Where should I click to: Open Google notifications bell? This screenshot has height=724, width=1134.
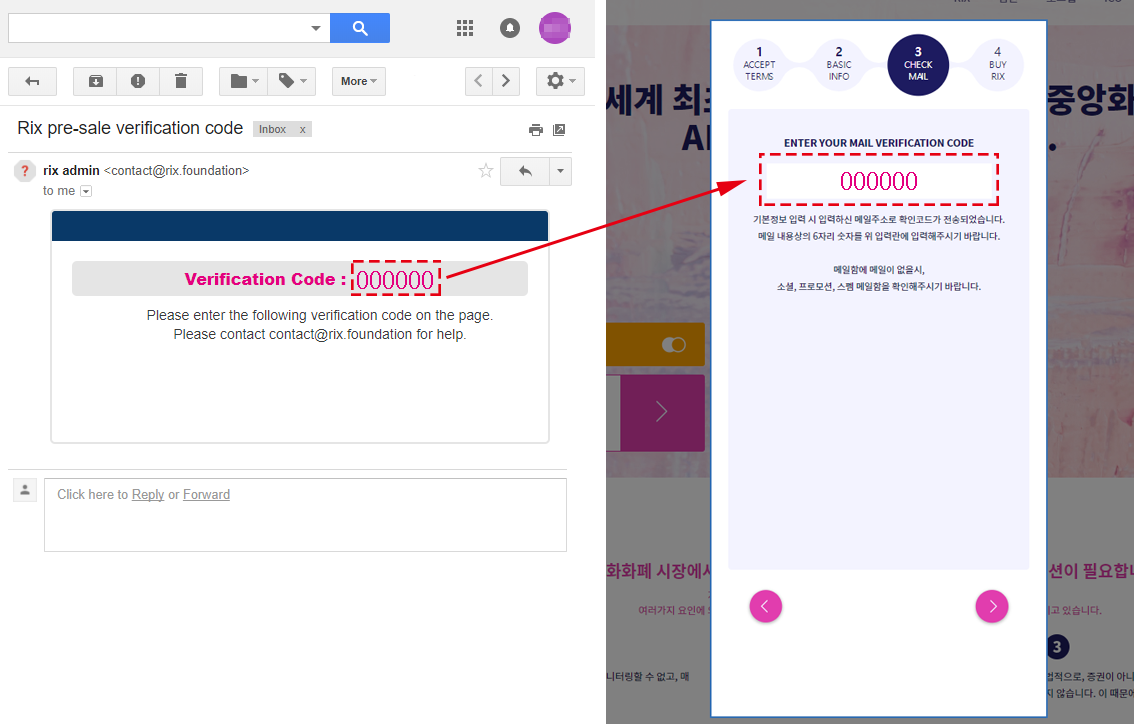click(510, 28)
